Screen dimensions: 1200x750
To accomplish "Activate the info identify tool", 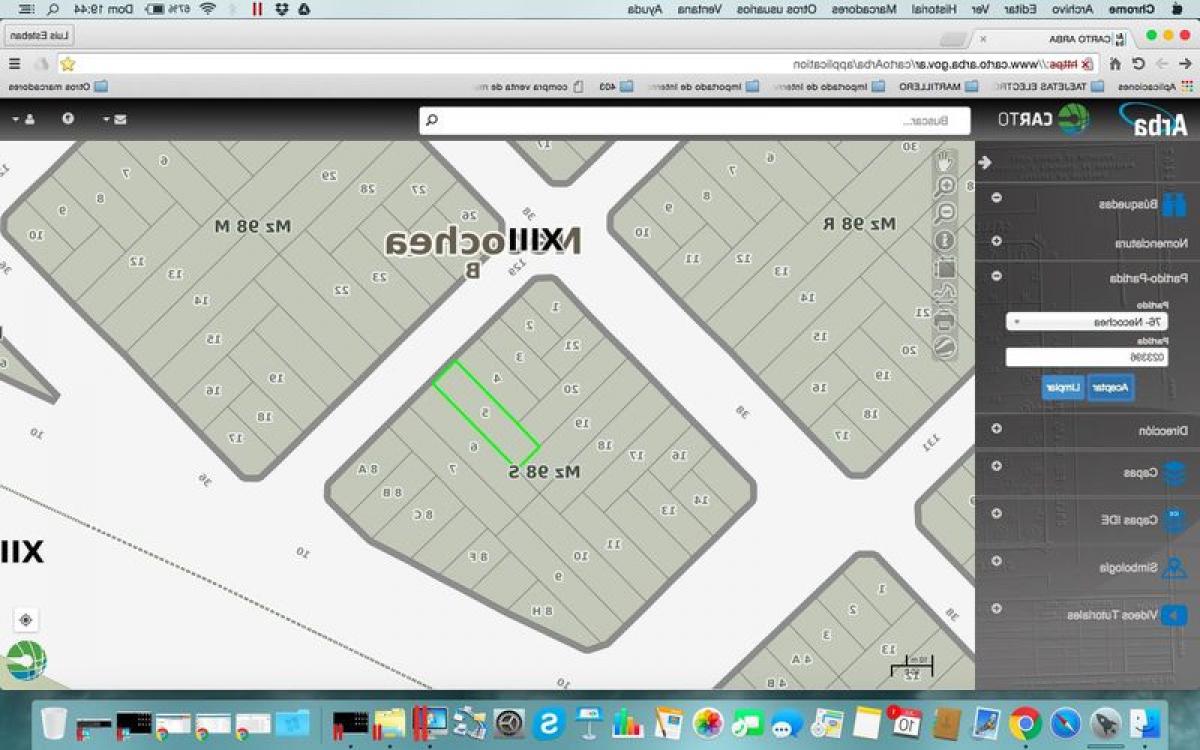I will click(x=945, y=240).
